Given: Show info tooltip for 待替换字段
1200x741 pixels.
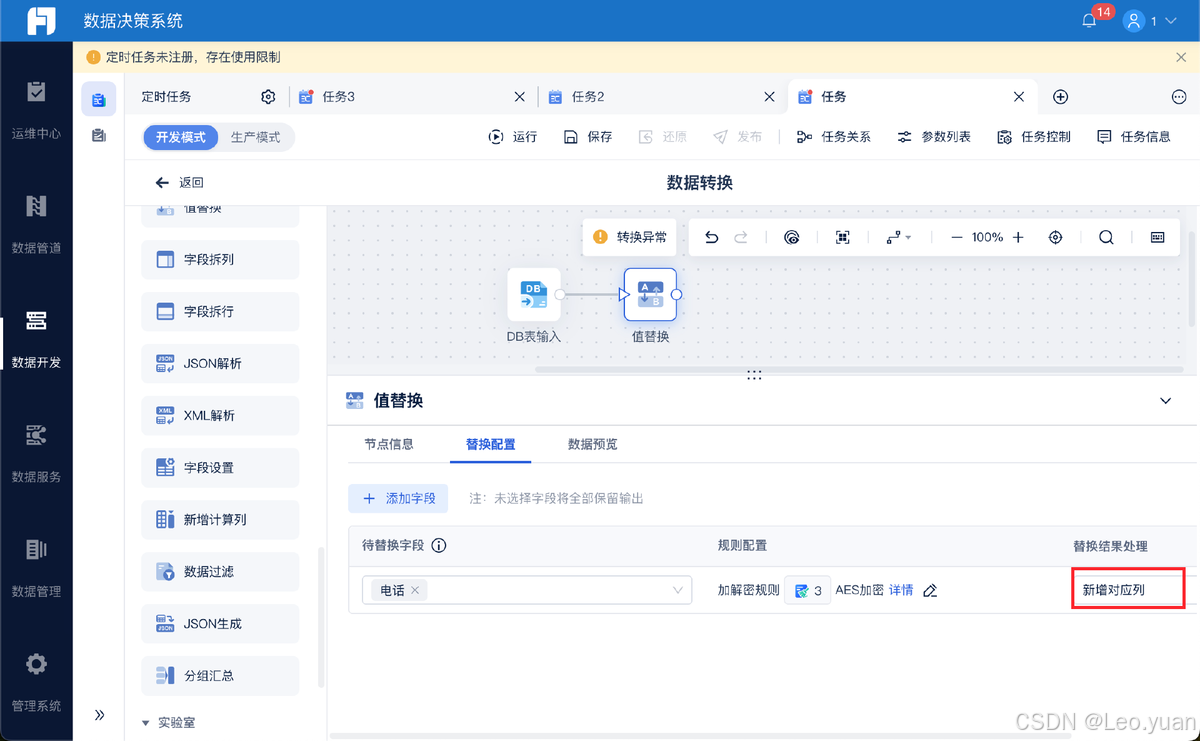Looking at the screenshot, I should tap(438, 546).
